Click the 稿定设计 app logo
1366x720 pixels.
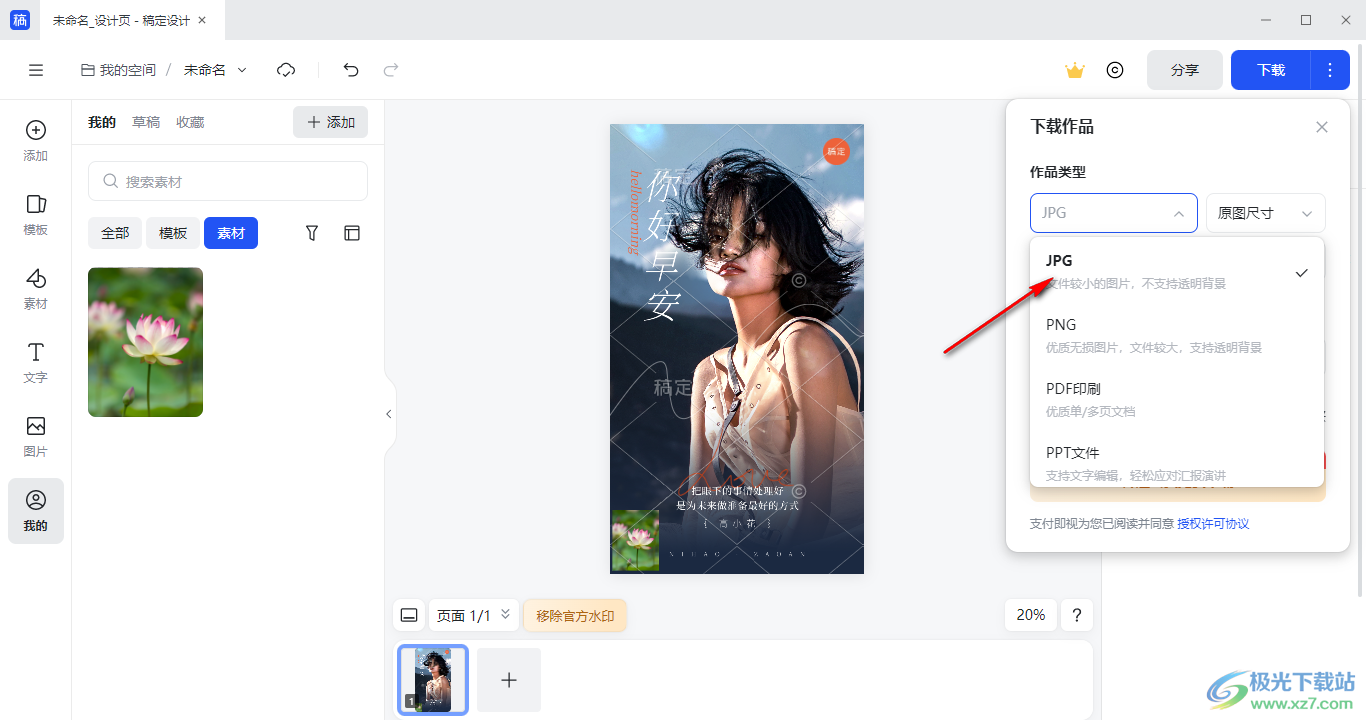(20, 20)
